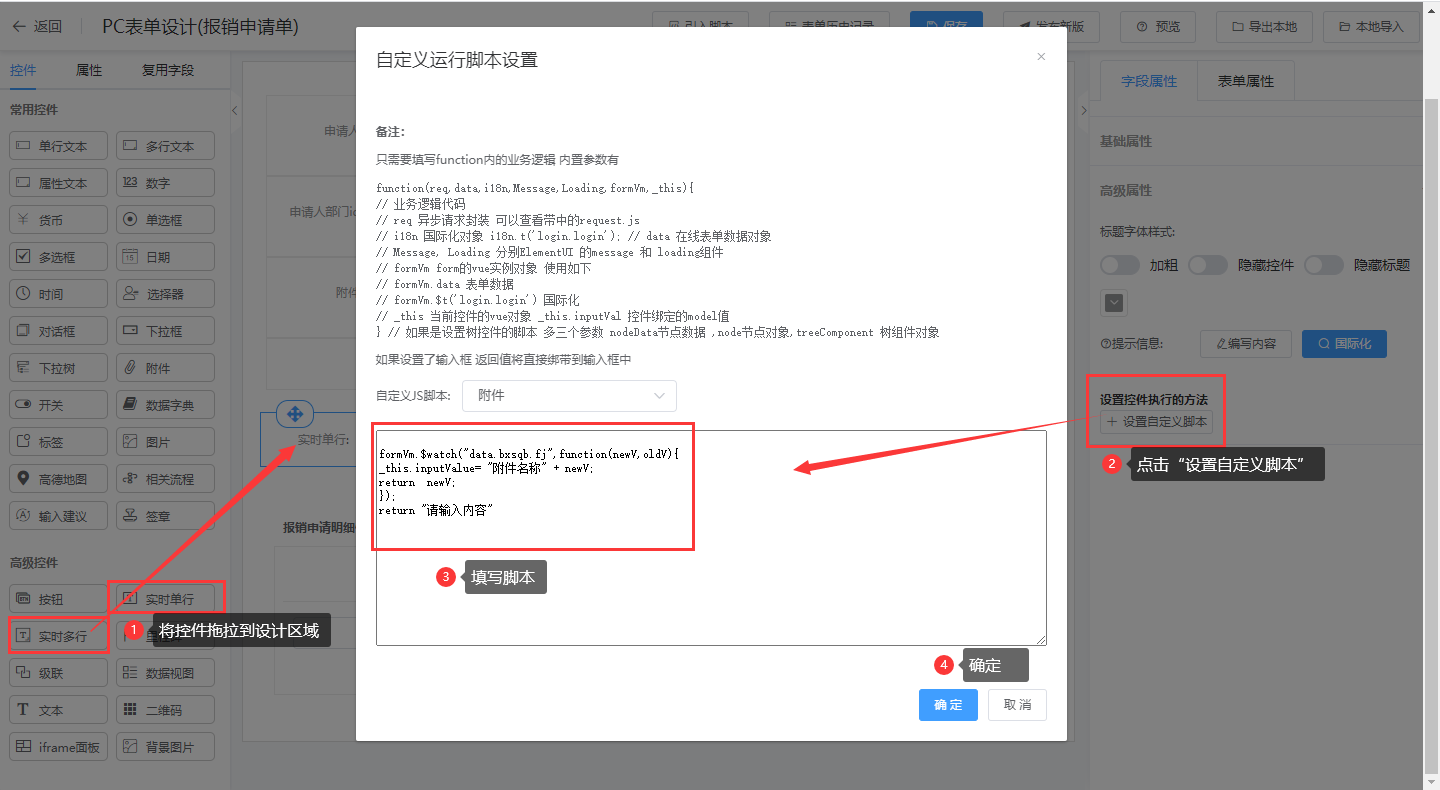Screen dimensions: 1440x790
Task: Click the 返回 back link
Action: click(x=37, y=27)
